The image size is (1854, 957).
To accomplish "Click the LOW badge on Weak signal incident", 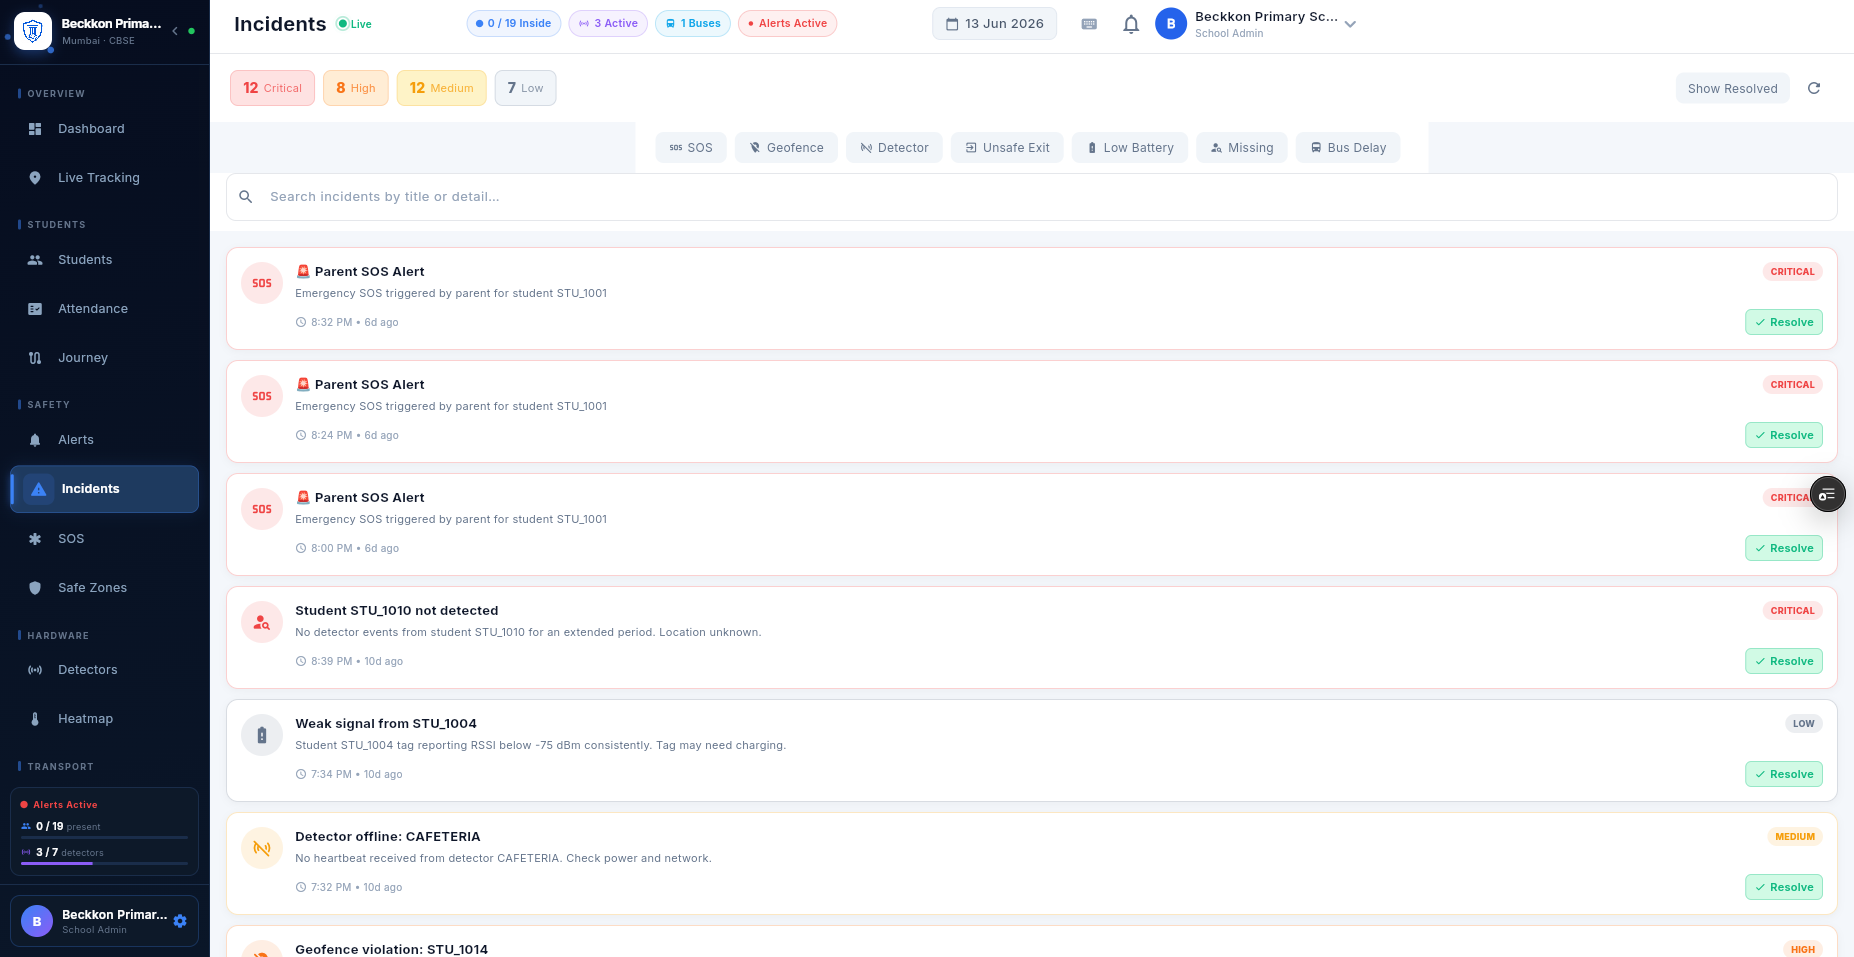I will click(x=1803, y=724).
